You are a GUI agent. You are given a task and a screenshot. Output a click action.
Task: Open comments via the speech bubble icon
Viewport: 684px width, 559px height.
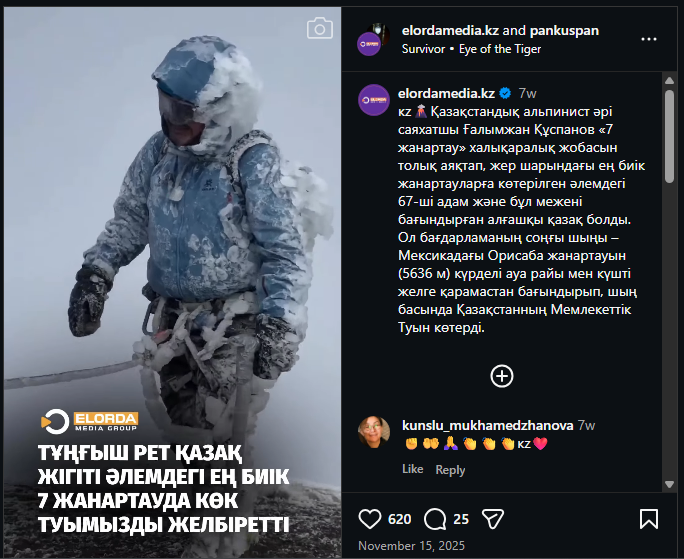click(x=434, y=519)
